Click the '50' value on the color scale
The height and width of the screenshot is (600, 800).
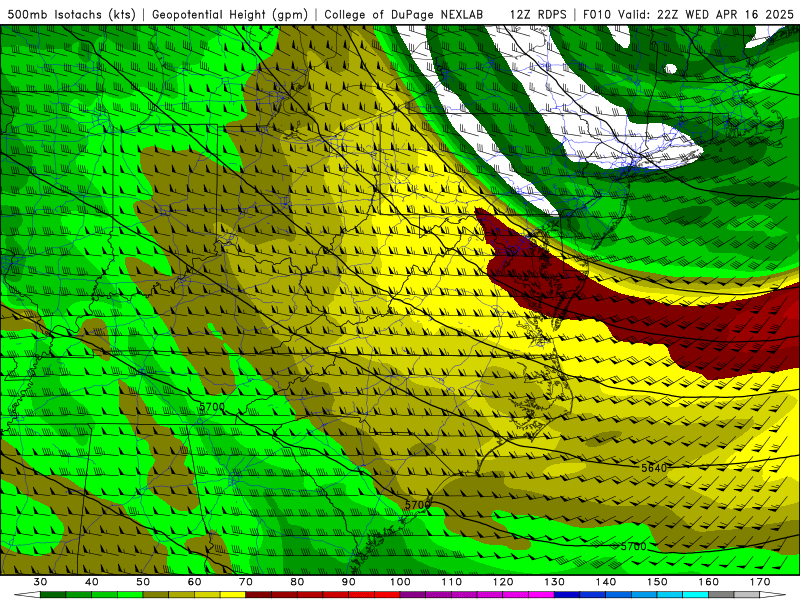pos(143,582)
